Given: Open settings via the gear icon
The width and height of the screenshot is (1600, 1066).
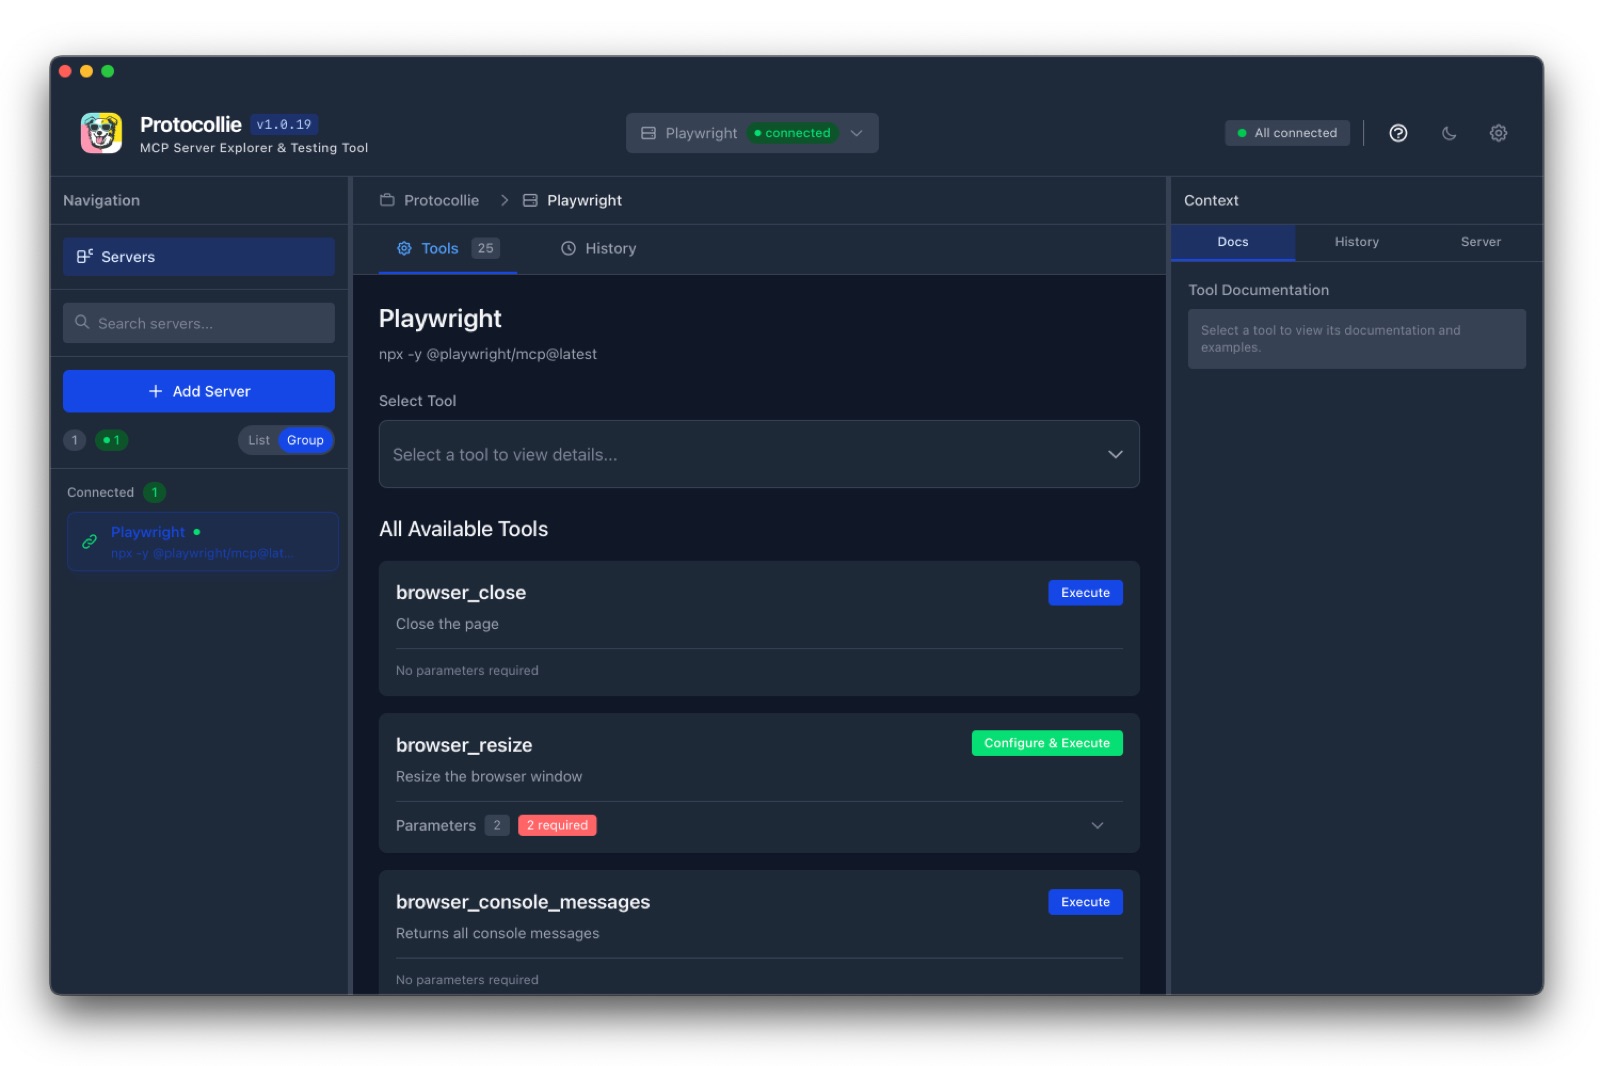Looking at the screenshot, I should (1498, 133).
